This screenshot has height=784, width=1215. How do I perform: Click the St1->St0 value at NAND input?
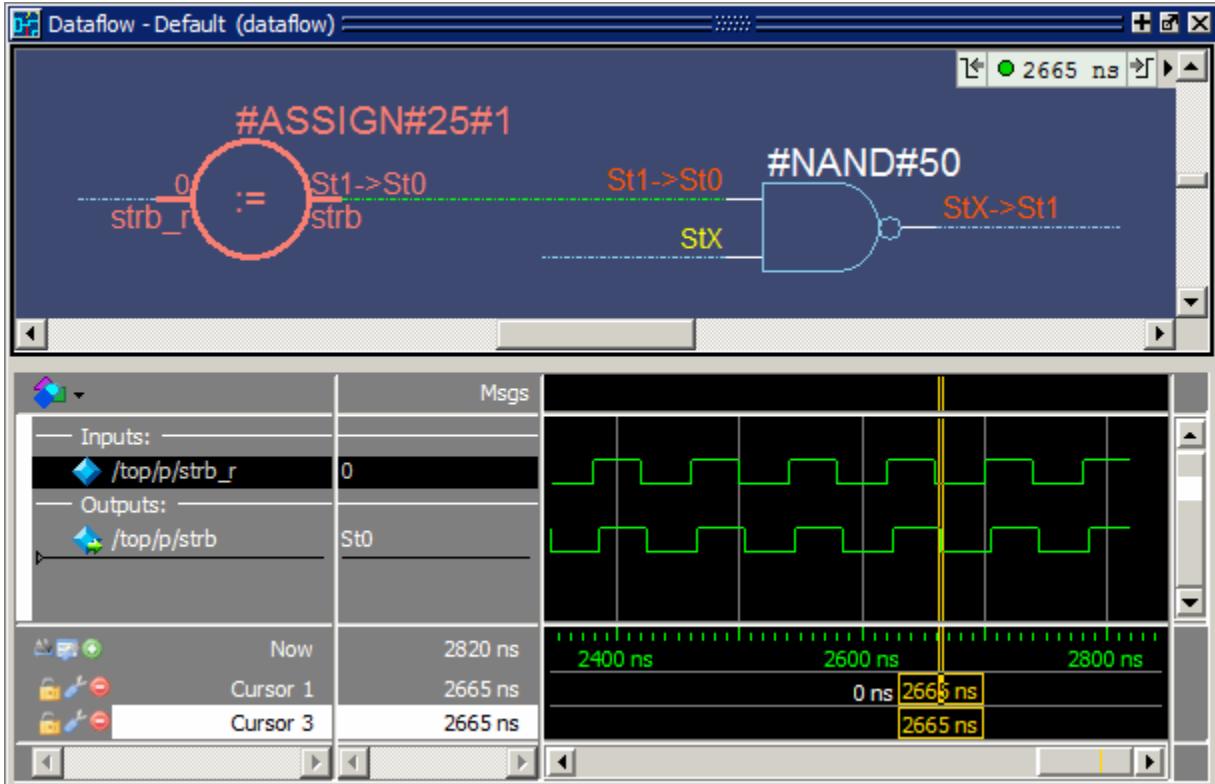tap(665, 181)
